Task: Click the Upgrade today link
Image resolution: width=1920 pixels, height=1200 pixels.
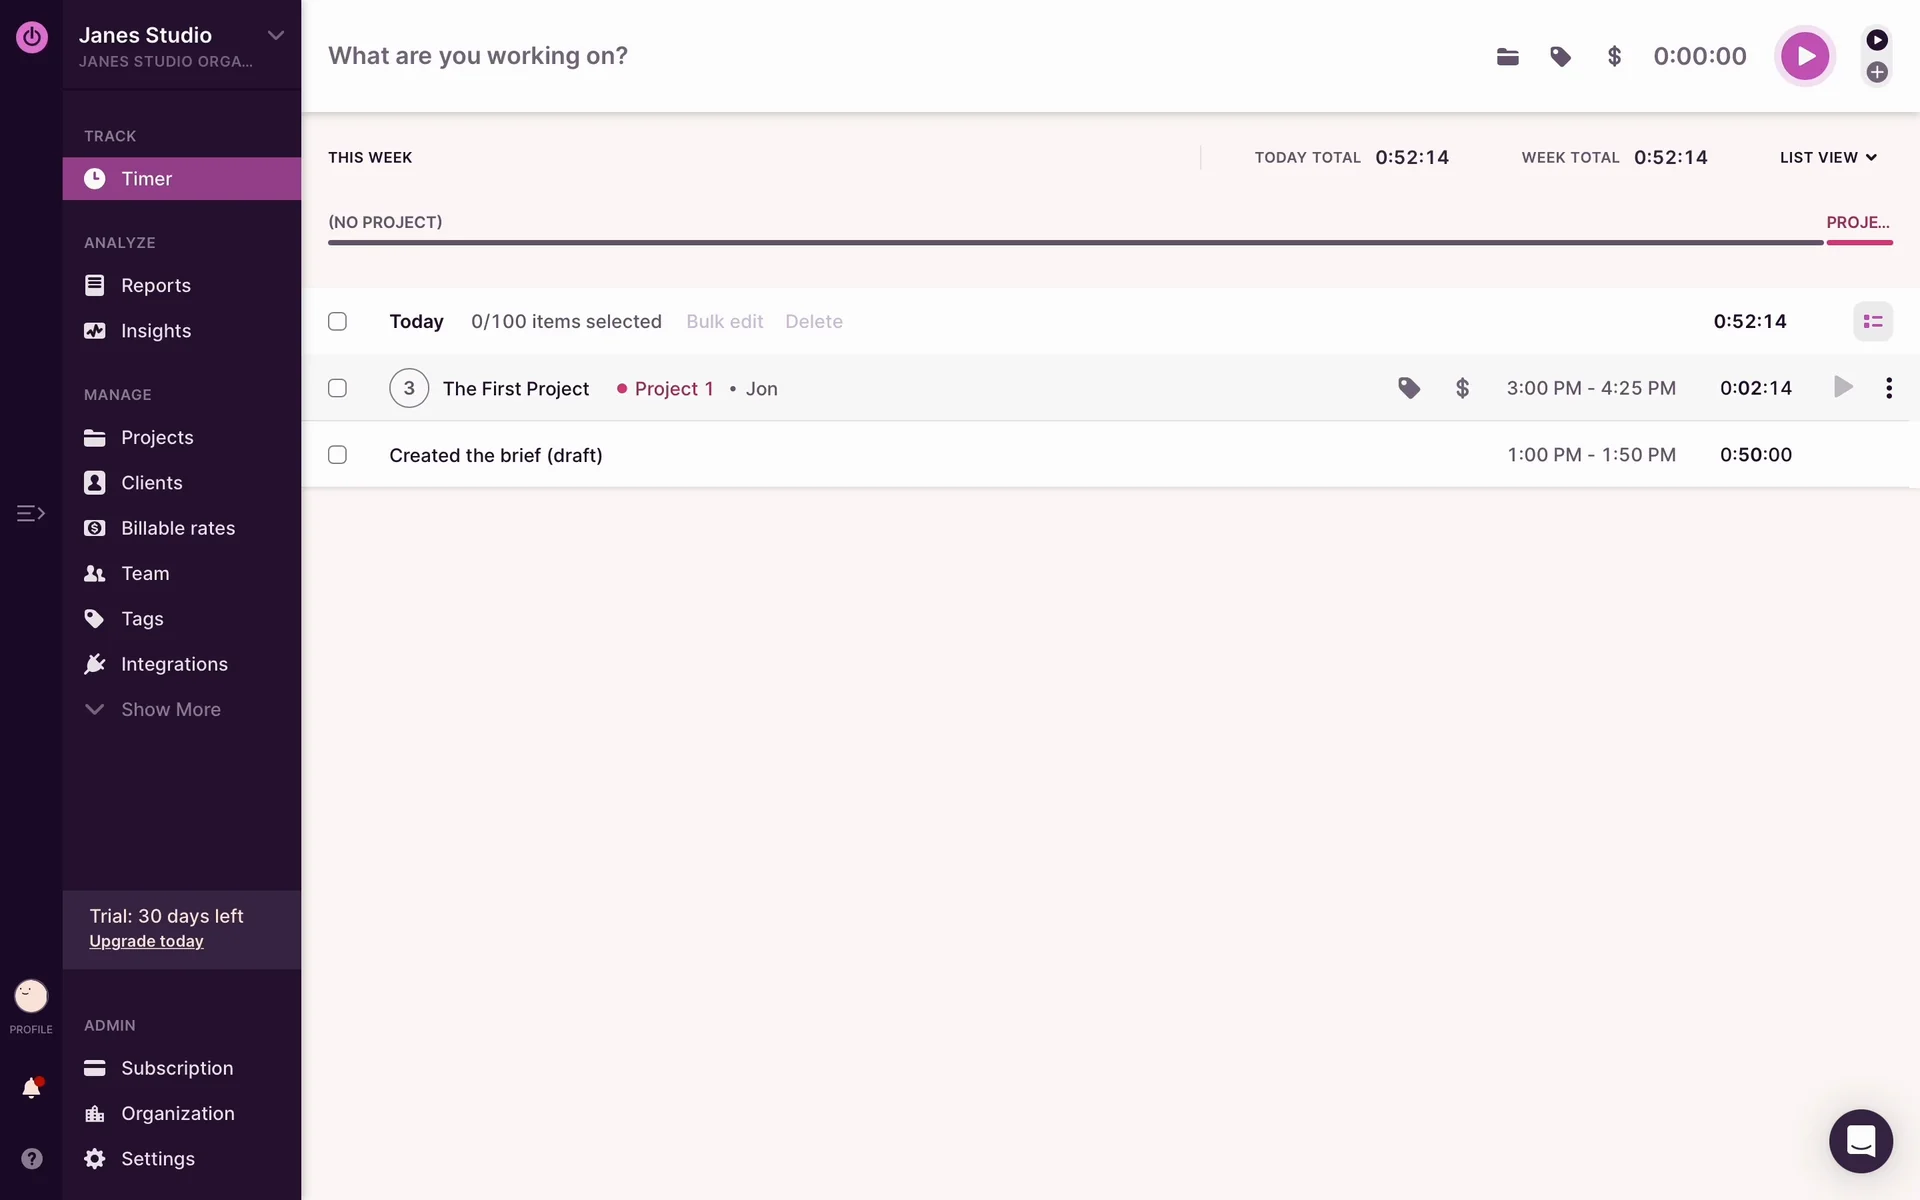Action: [146, 942]
